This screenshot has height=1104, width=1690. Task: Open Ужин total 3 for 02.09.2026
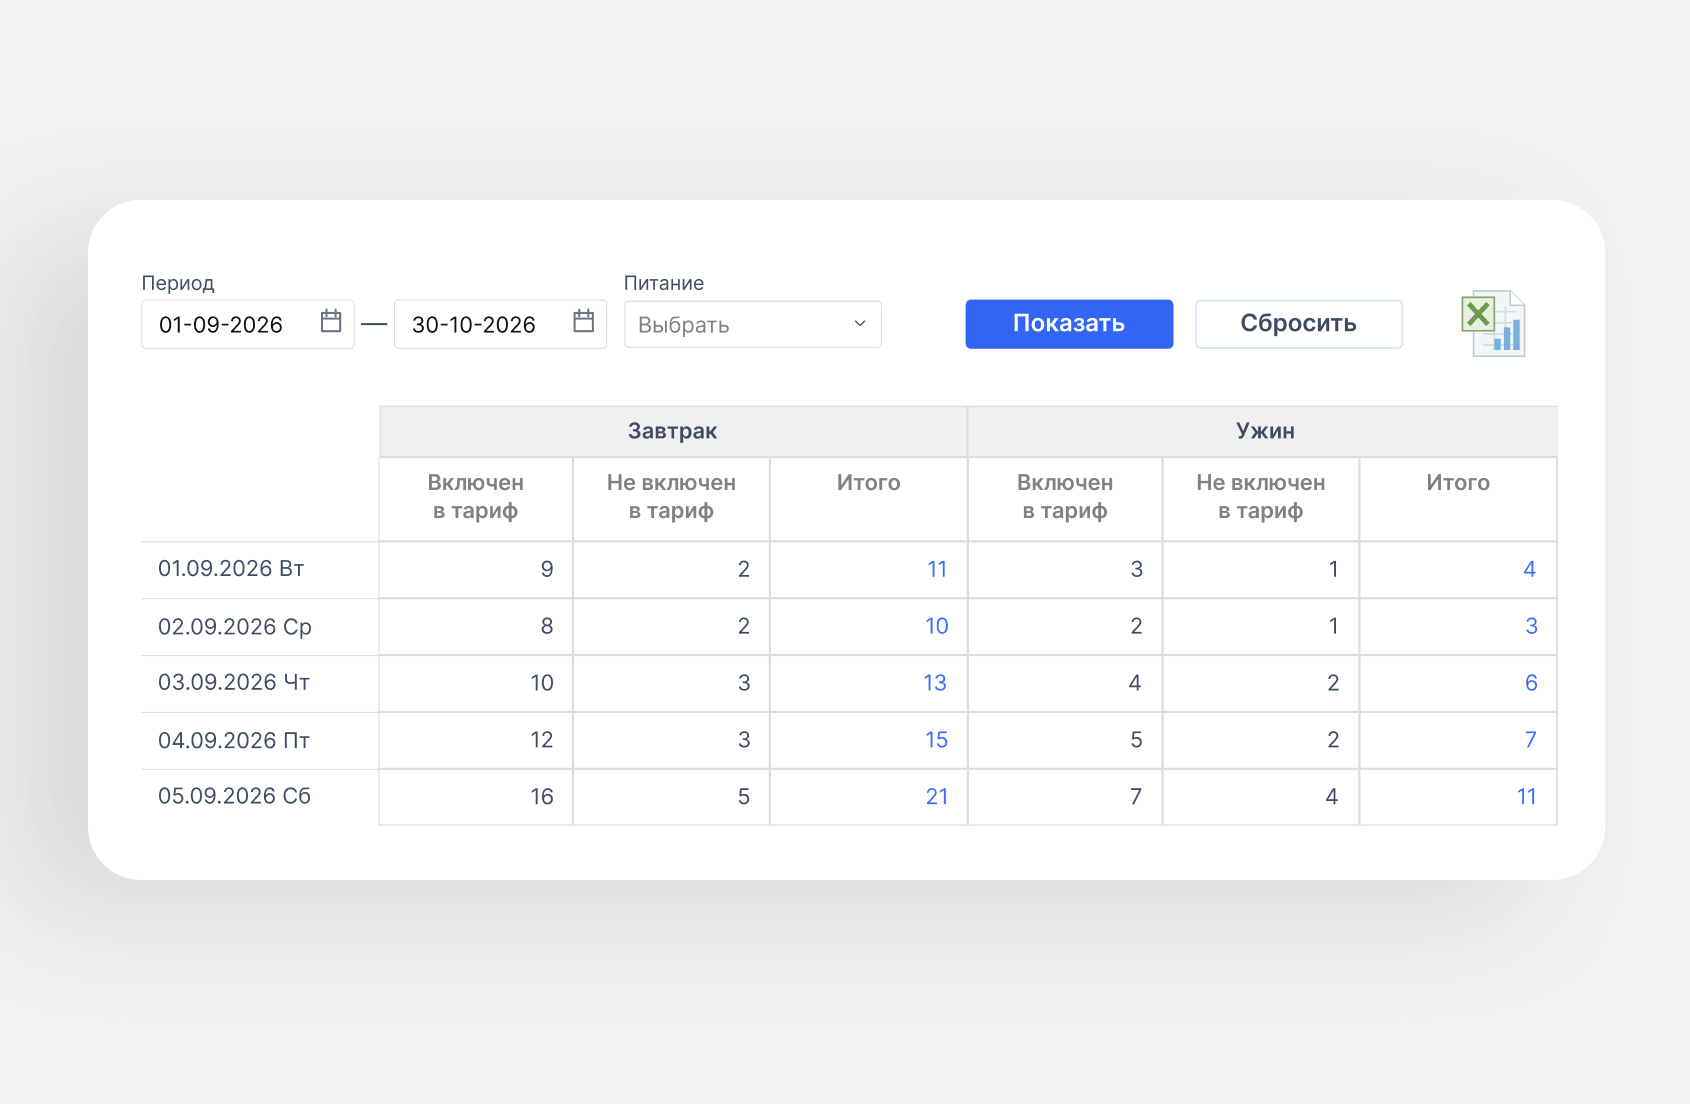[x=1531, y=626]
